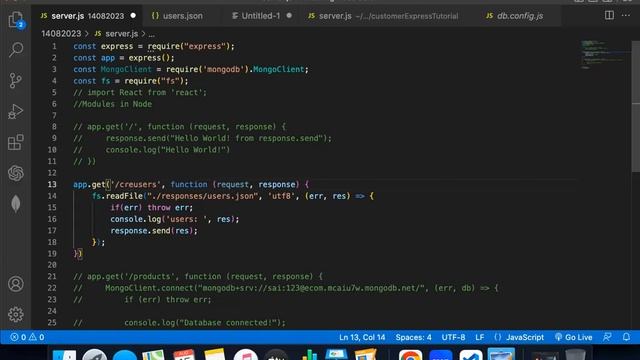Open the Explorer view in the activity bar
640x360 pixels.
16,20
